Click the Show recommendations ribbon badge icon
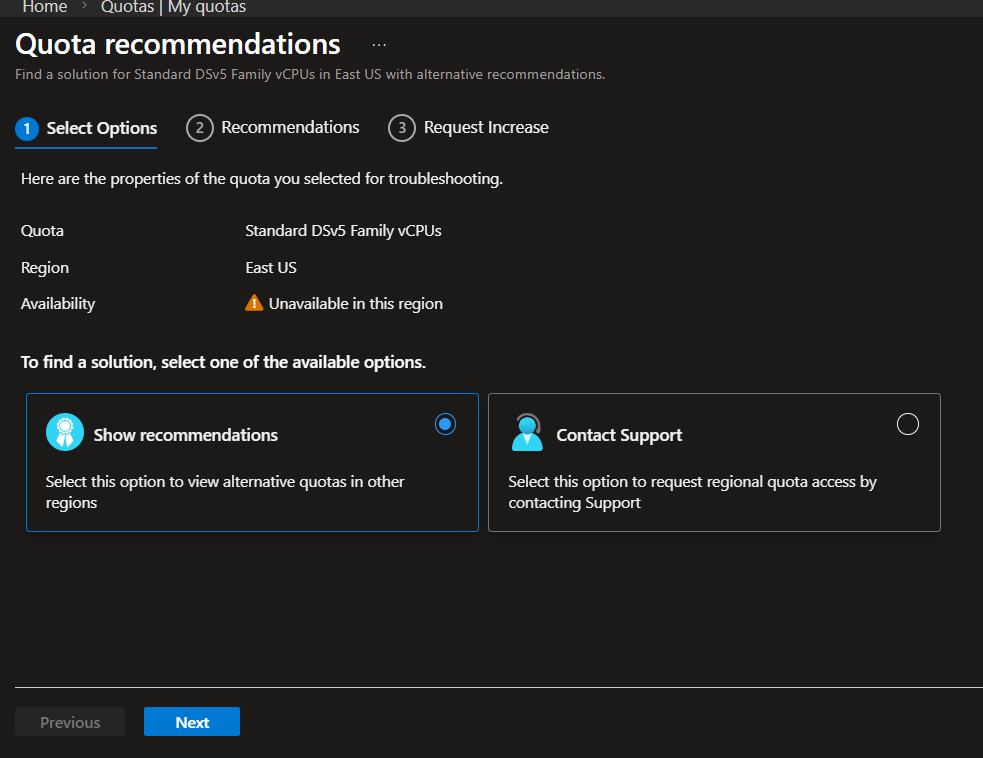Image resolution: width=983 pixels, height=758 pixels. (65, 432)
